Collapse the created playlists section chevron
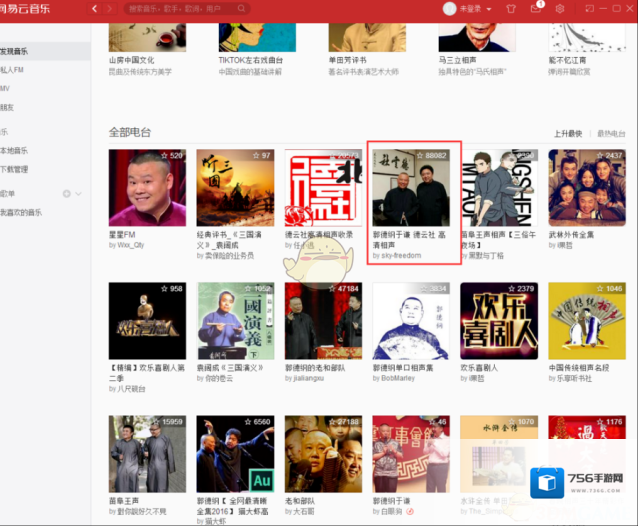The width and height of the screenshot is (638, 526). [x=80, y=193]
